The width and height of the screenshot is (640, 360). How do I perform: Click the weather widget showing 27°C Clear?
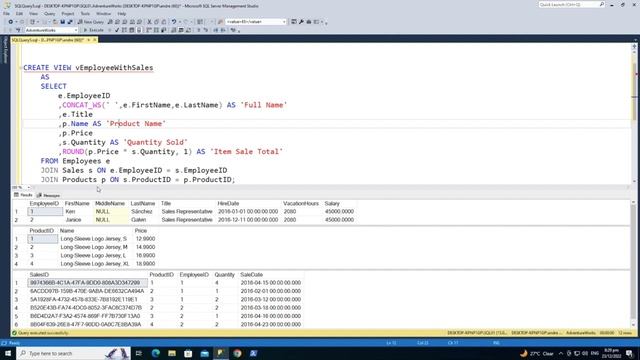pyautogui.click(x=537, y=353)
